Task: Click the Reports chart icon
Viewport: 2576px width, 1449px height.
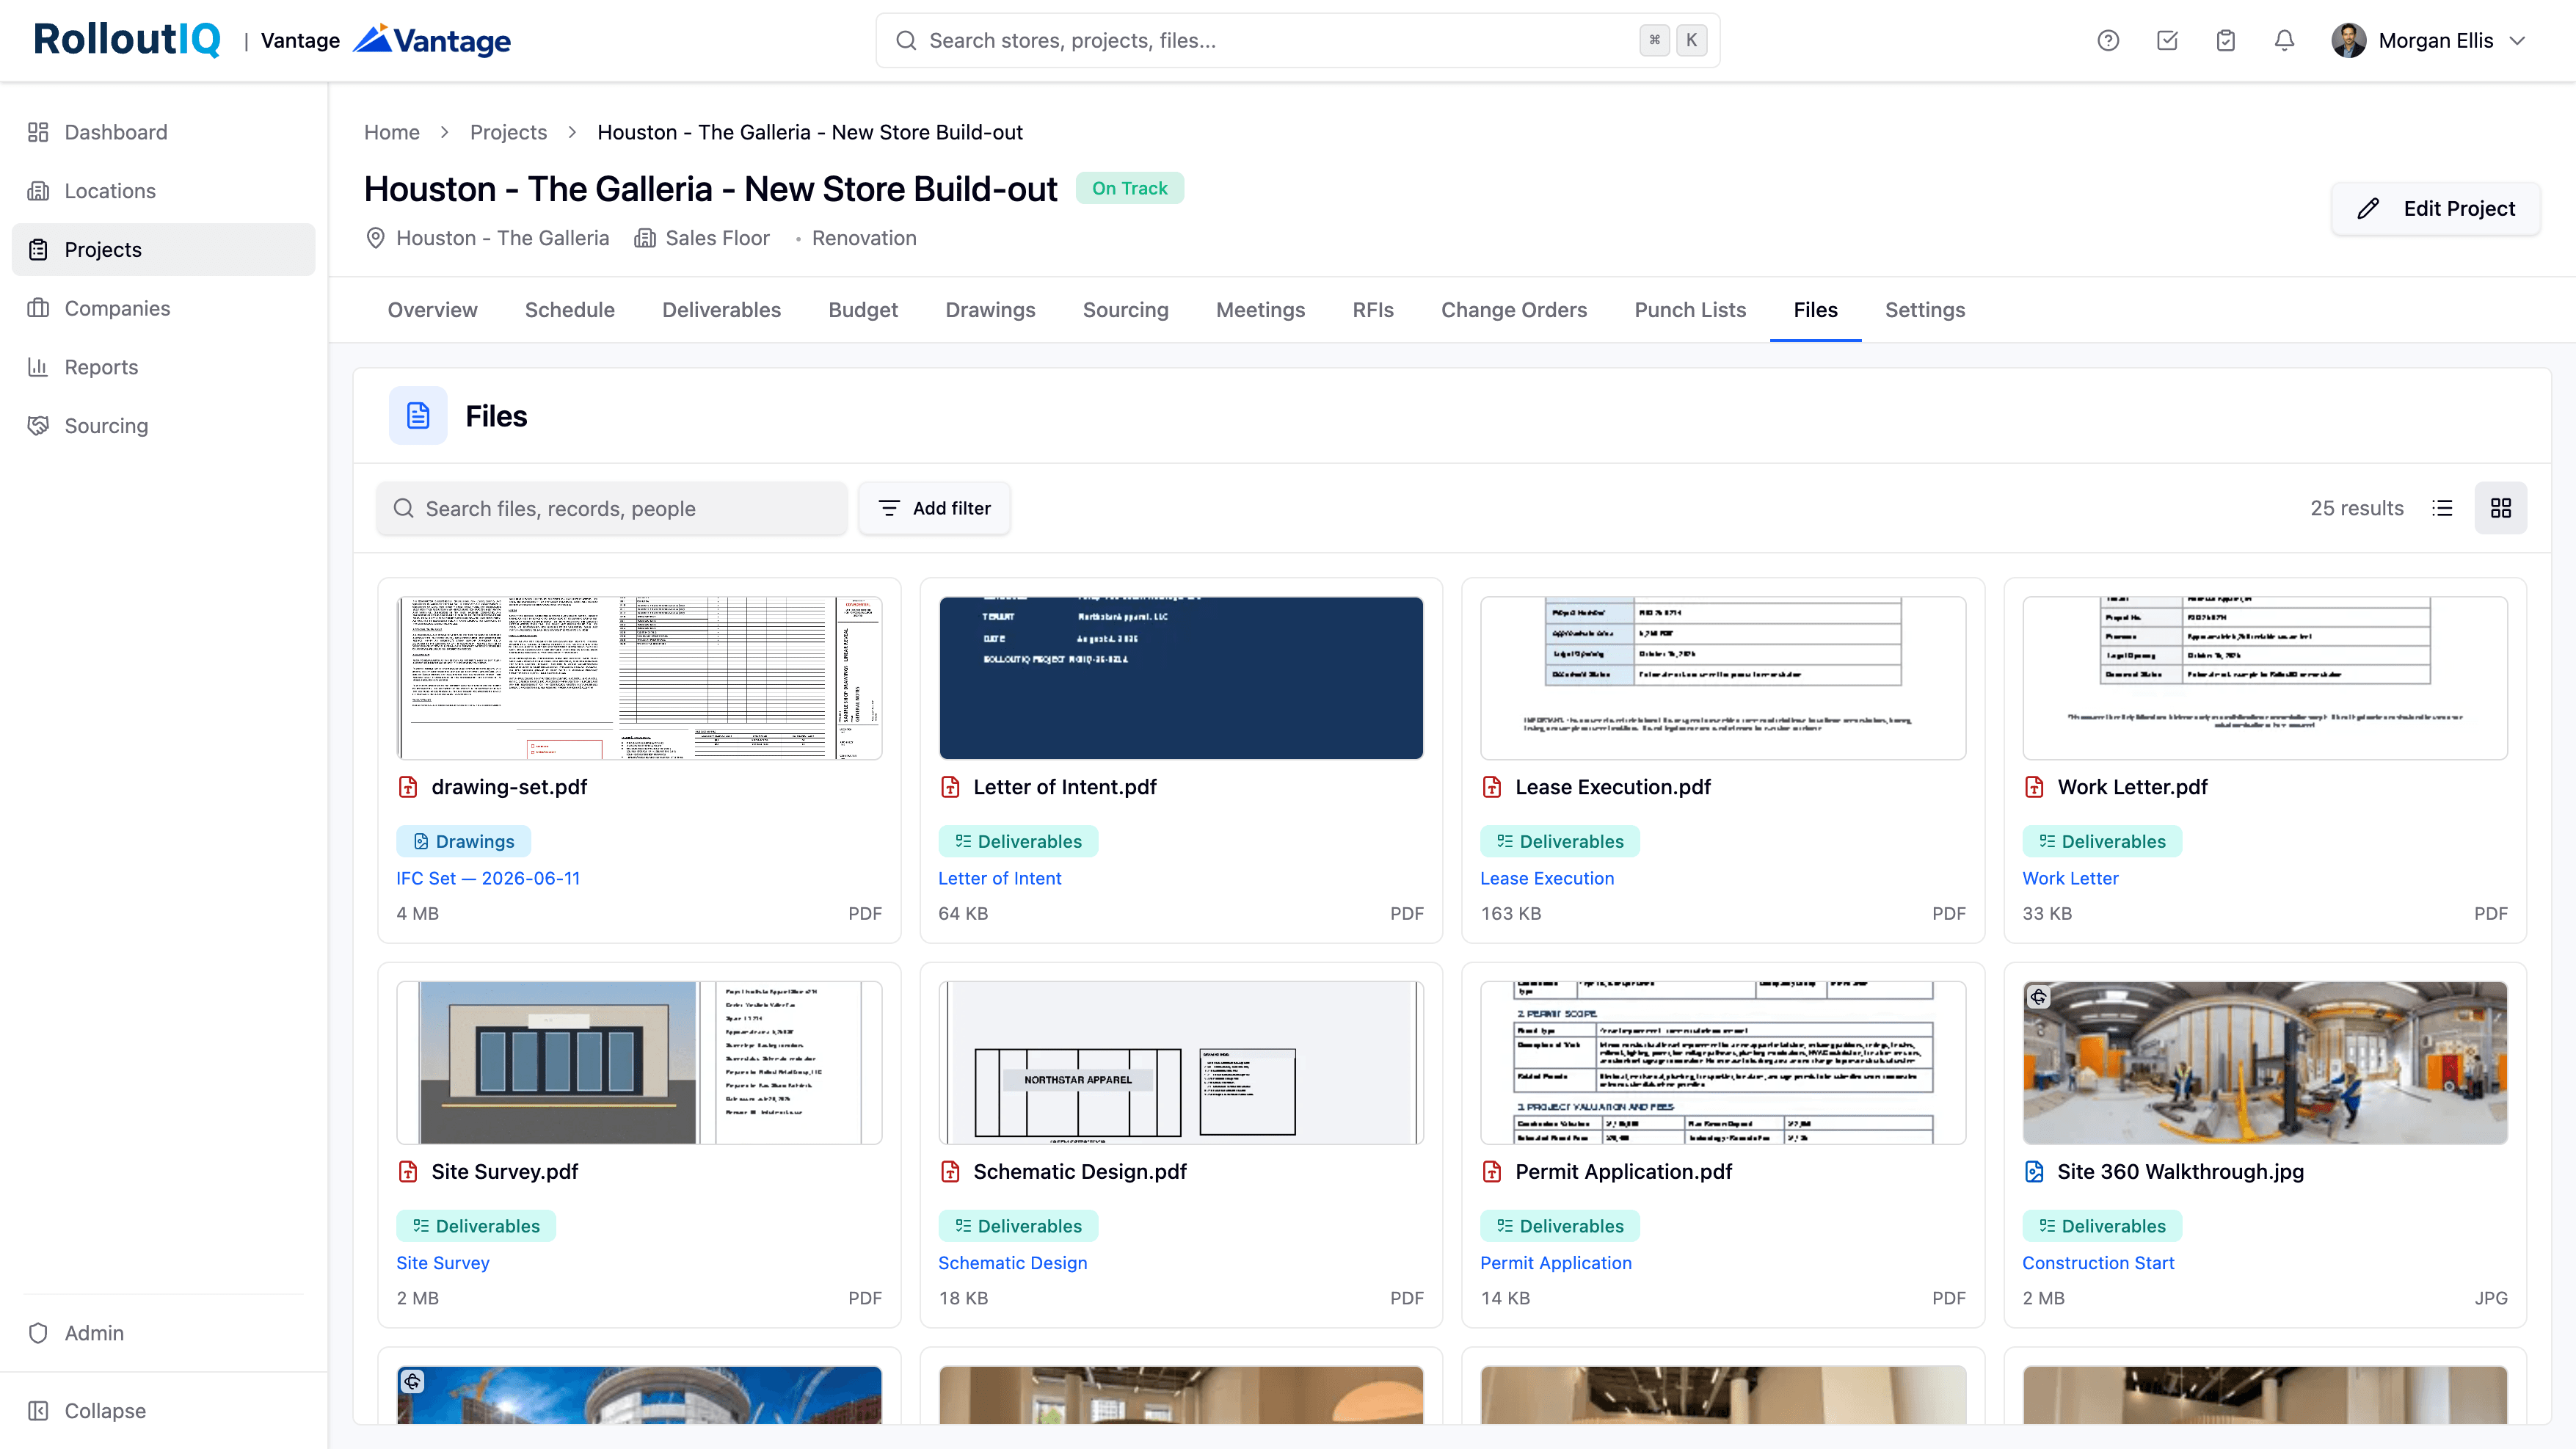Action: 38,367
